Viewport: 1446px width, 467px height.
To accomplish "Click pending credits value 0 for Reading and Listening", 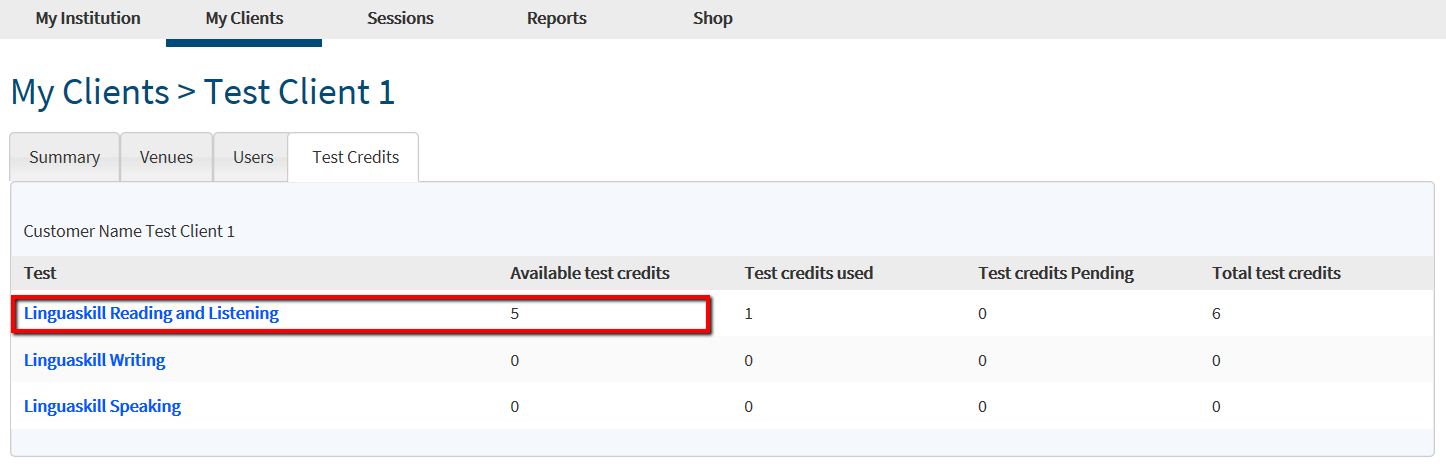I will (983, 313).
